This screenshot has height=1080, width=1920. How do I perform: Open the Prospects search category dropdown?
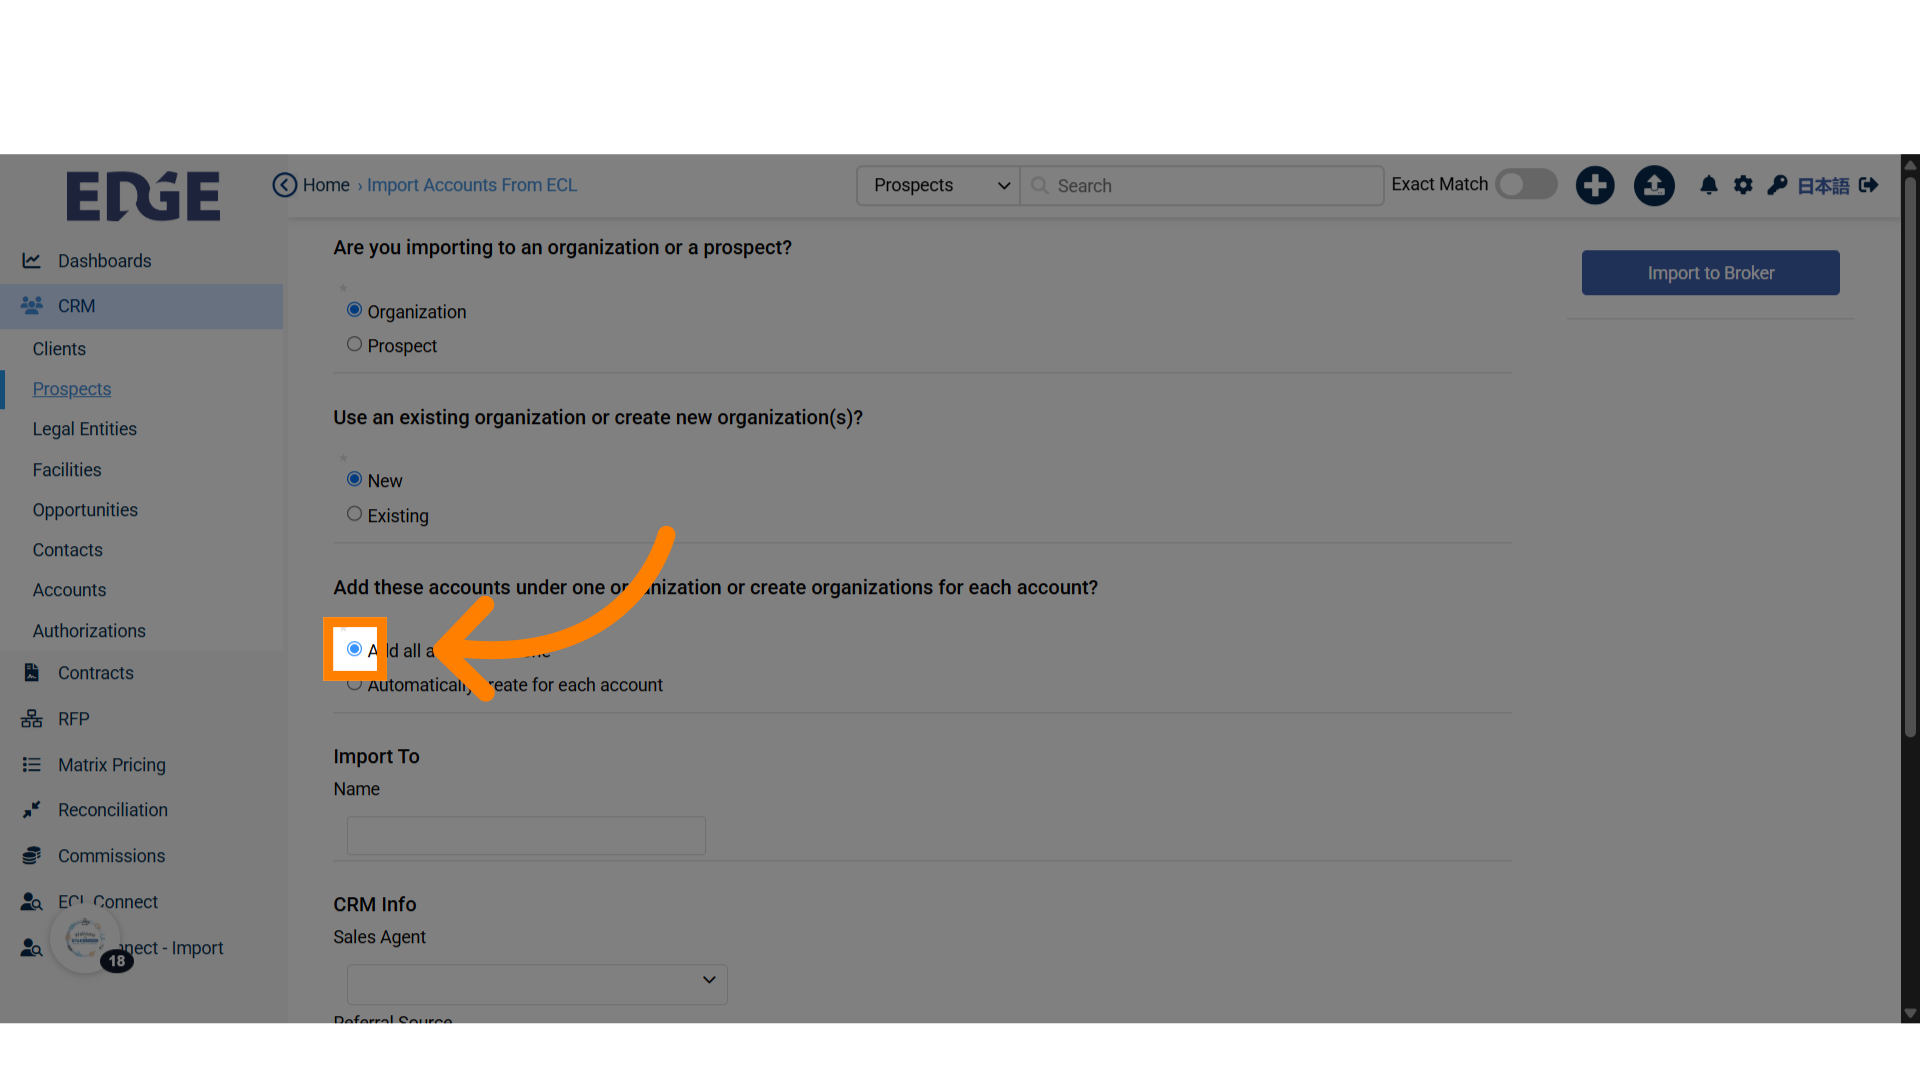click(x=938, y=186)
